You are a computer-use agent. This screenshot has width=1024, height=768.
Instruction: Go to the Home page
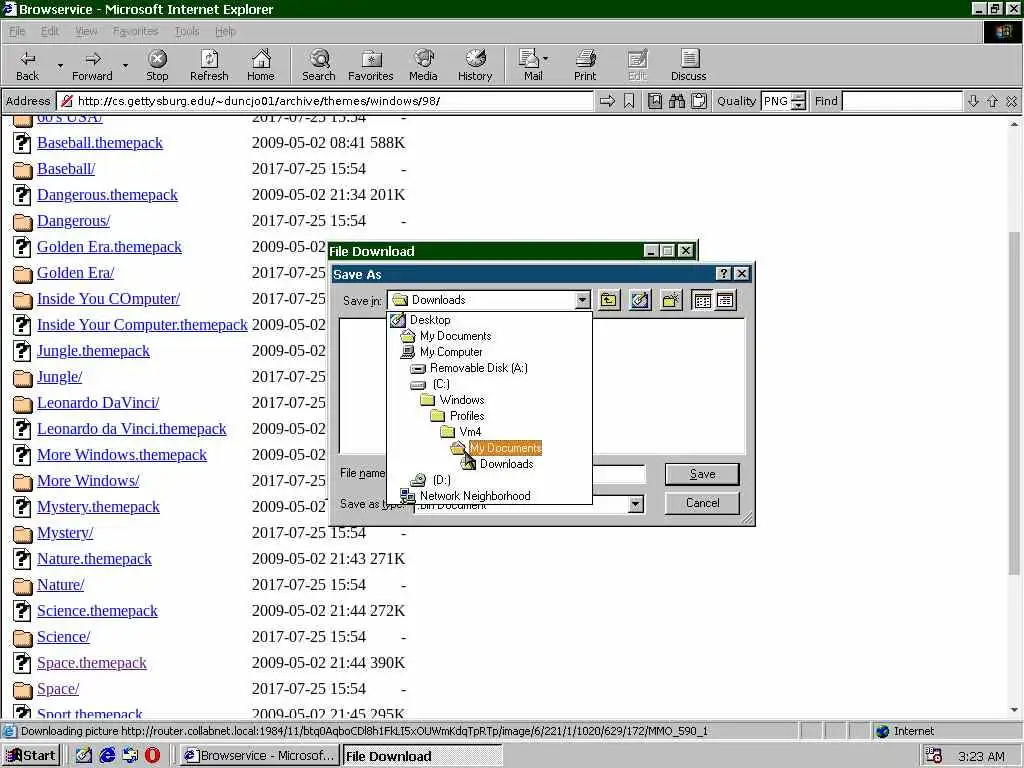pos(261,65)
